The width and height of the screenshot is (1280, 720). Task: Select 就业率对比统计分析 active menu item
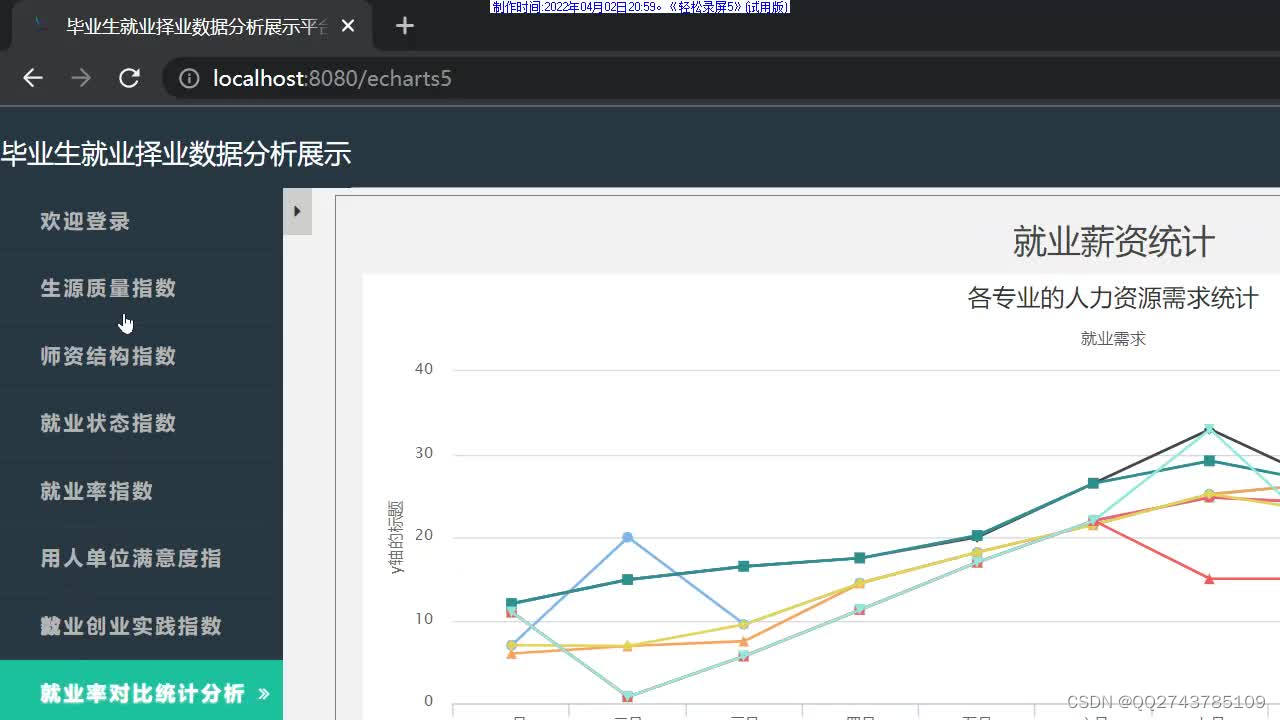click(x=141, y=693)
